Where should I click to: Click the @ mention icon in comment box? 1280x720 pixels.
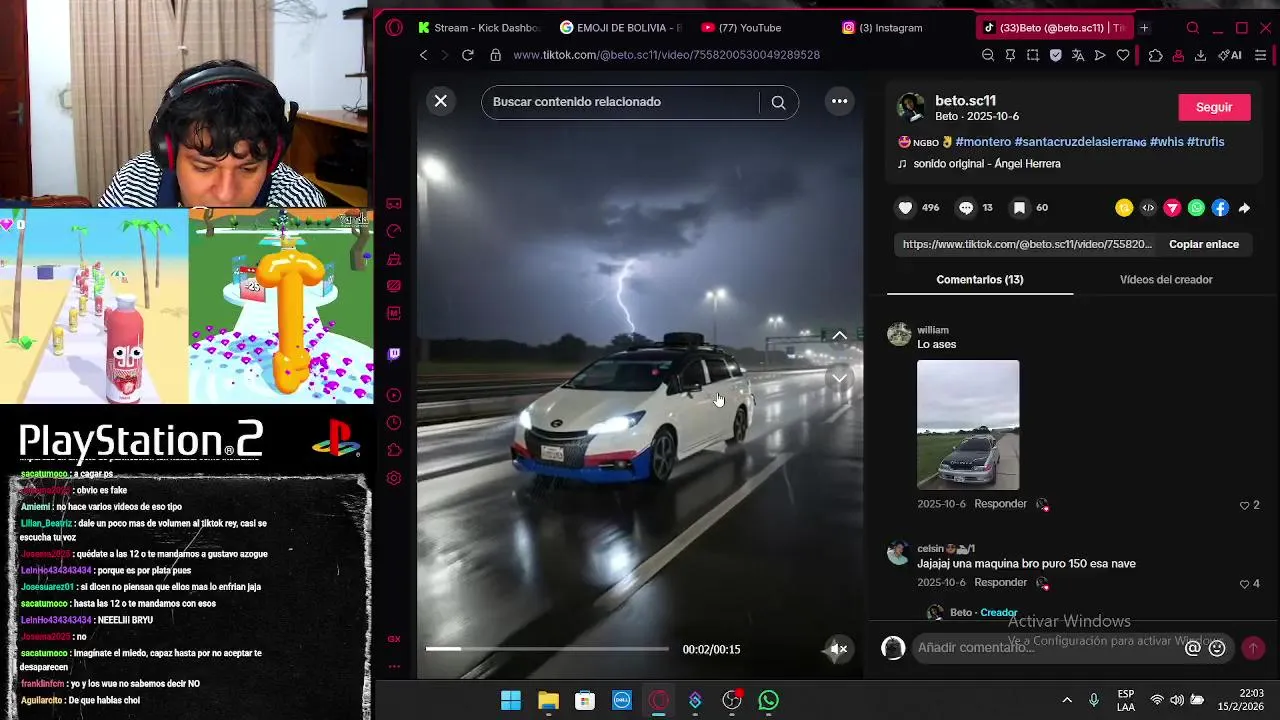[1192, 648]
